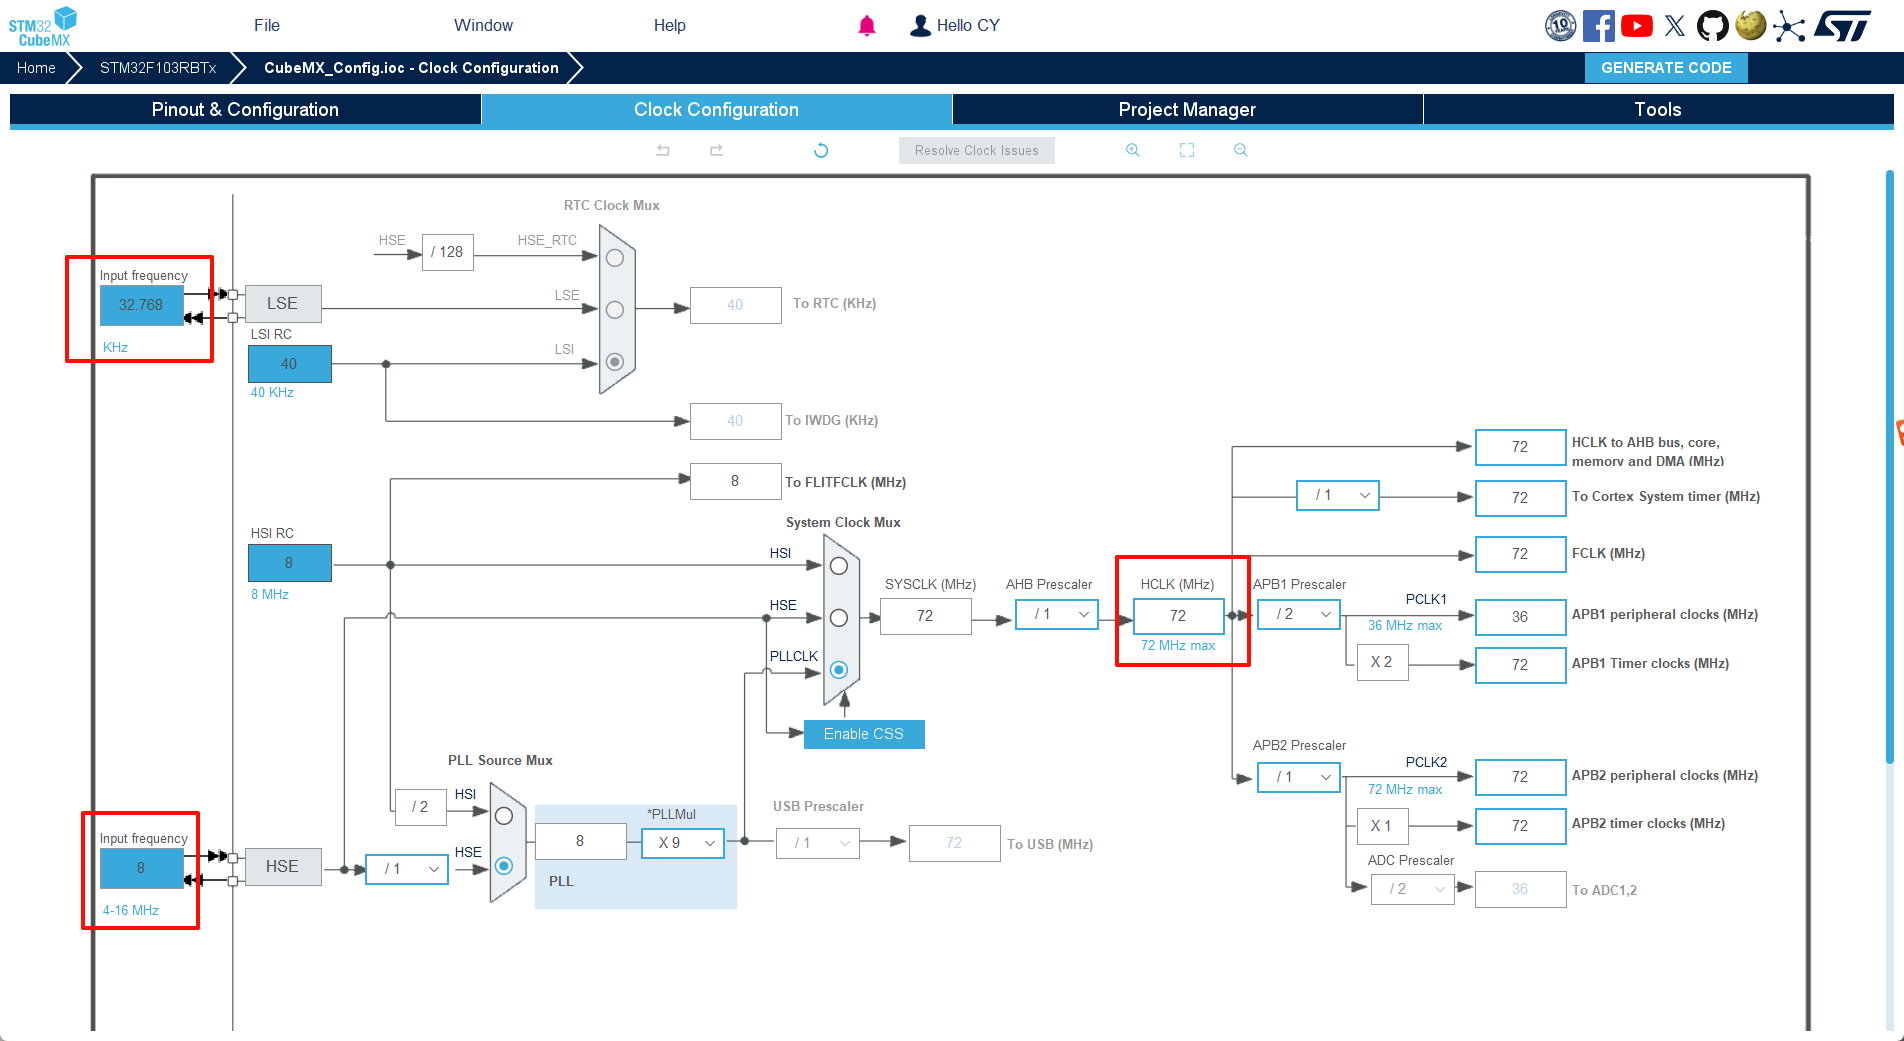Click the HCLK (MHz) value field
Screen dimensions: 1904x1041
(x=1178, y=616)
